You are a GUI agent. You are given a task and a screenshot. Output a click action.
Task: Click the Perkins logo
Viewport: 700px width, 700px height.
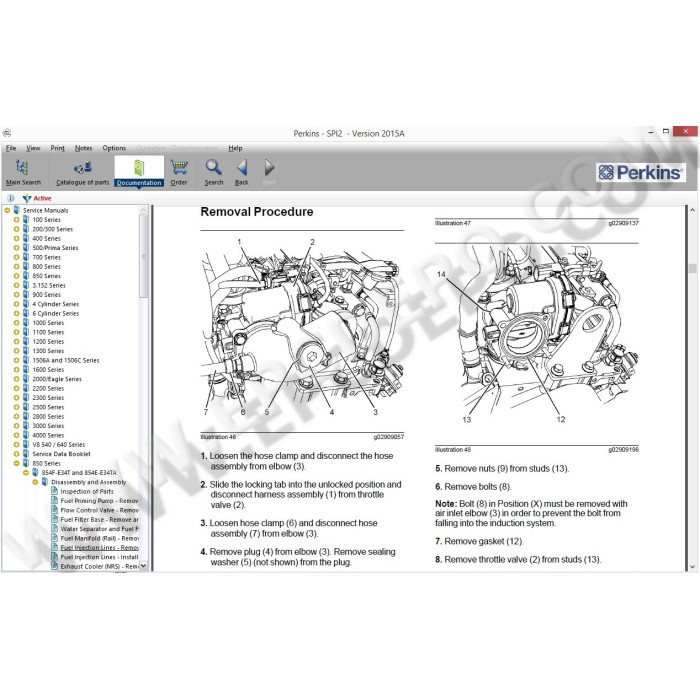tap(640, 172)
